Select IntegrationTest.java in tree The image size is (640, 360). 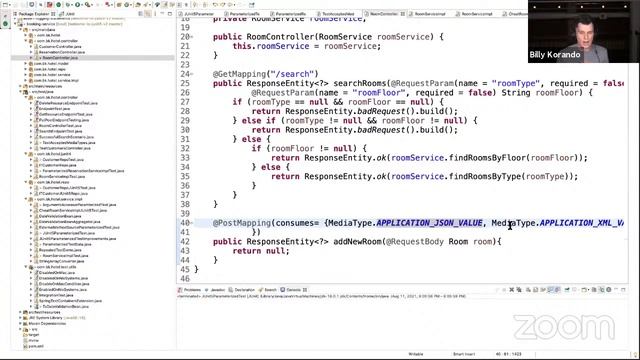click(56, 295)
